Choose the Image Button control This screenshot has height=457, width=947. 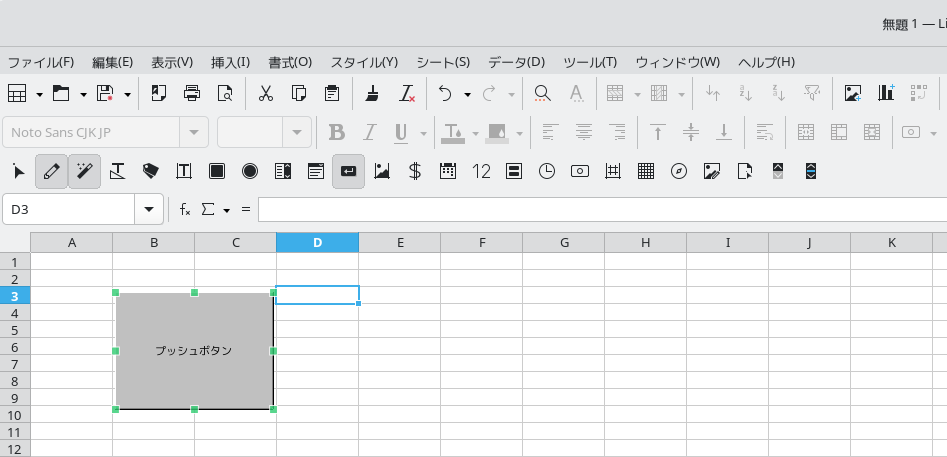[x=382, y=171]
